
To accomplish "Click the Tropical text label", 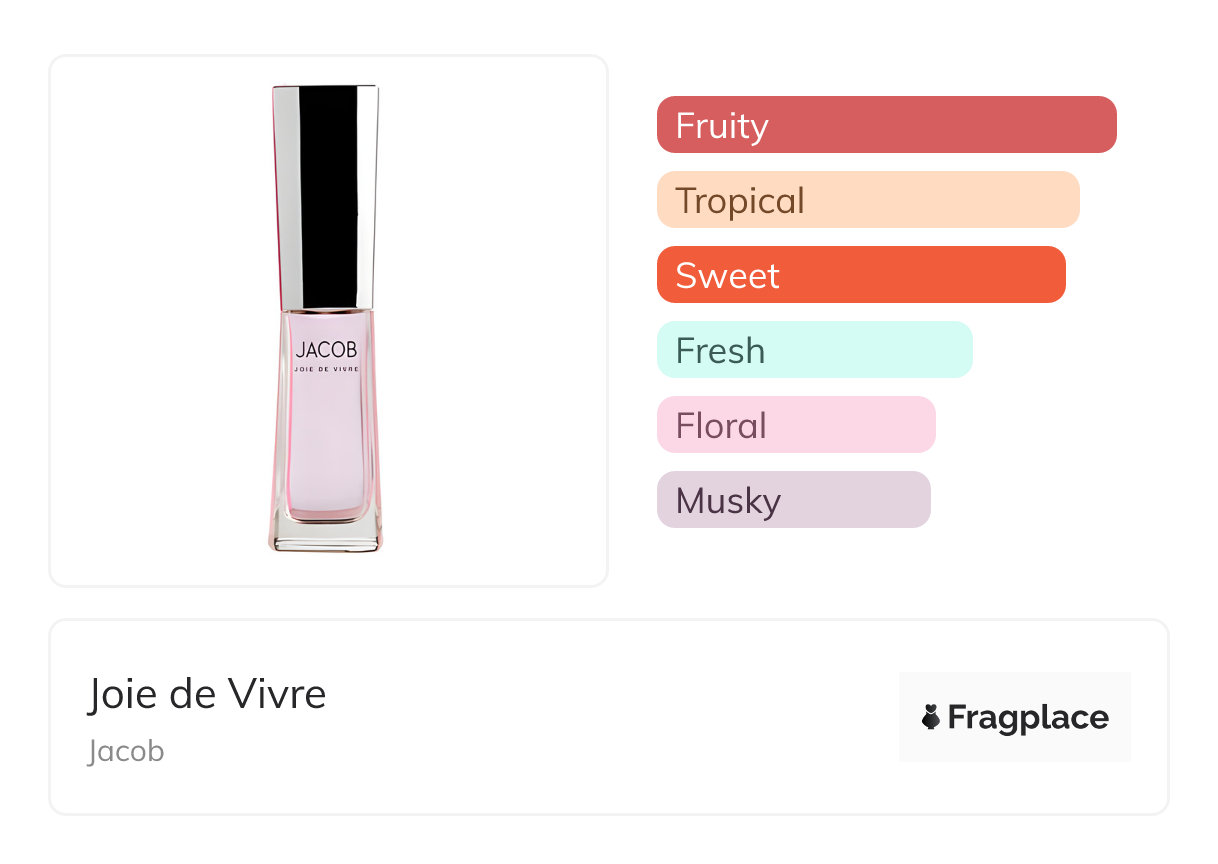I will (x=740, y=202).
